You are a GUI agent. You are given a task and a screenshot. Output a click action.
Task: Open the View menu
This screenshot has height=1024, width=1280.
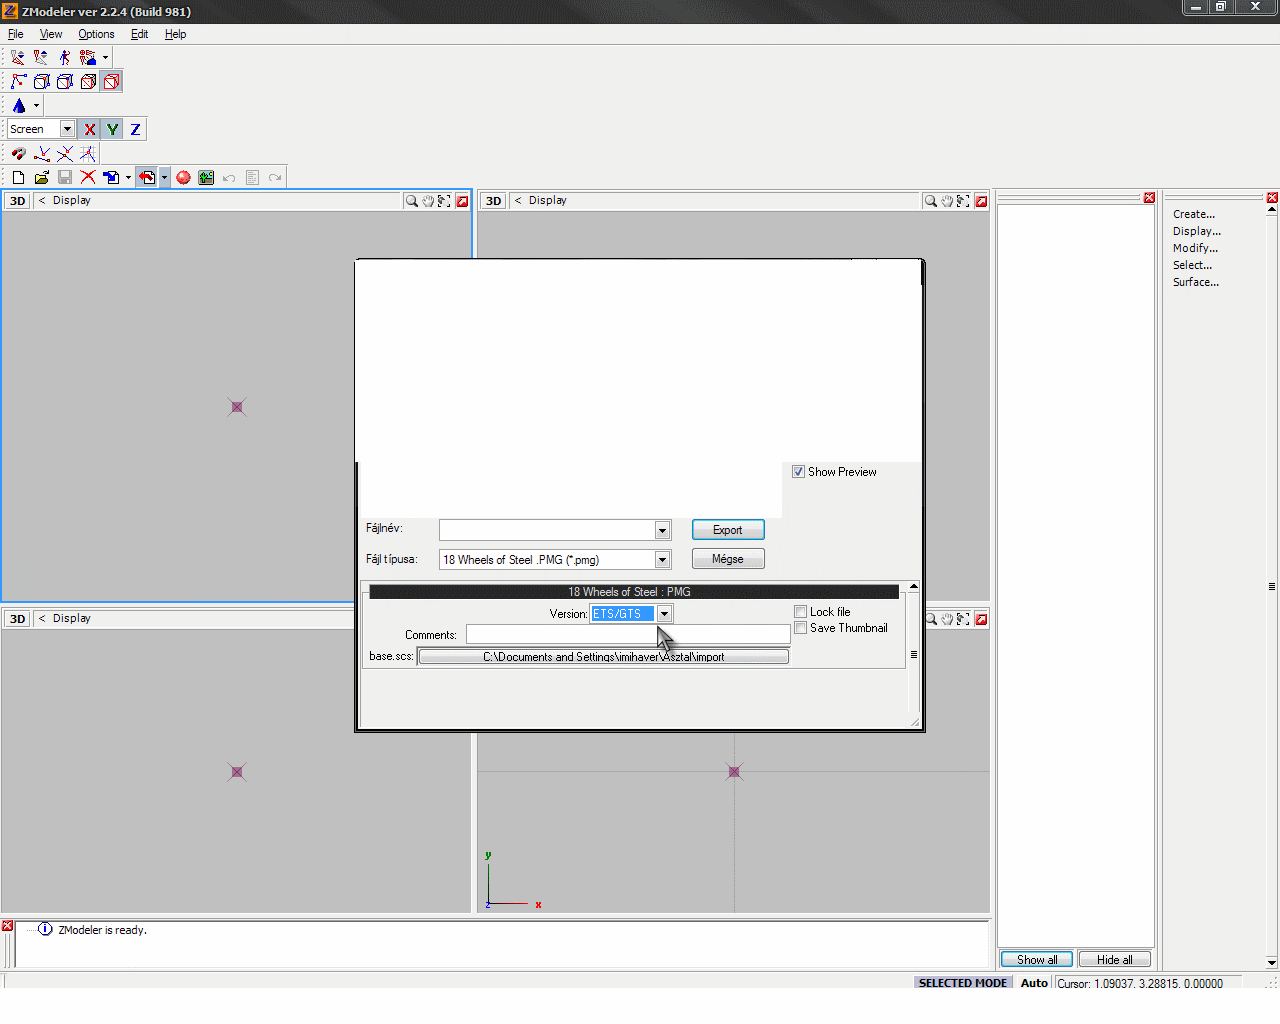point(50,34)
